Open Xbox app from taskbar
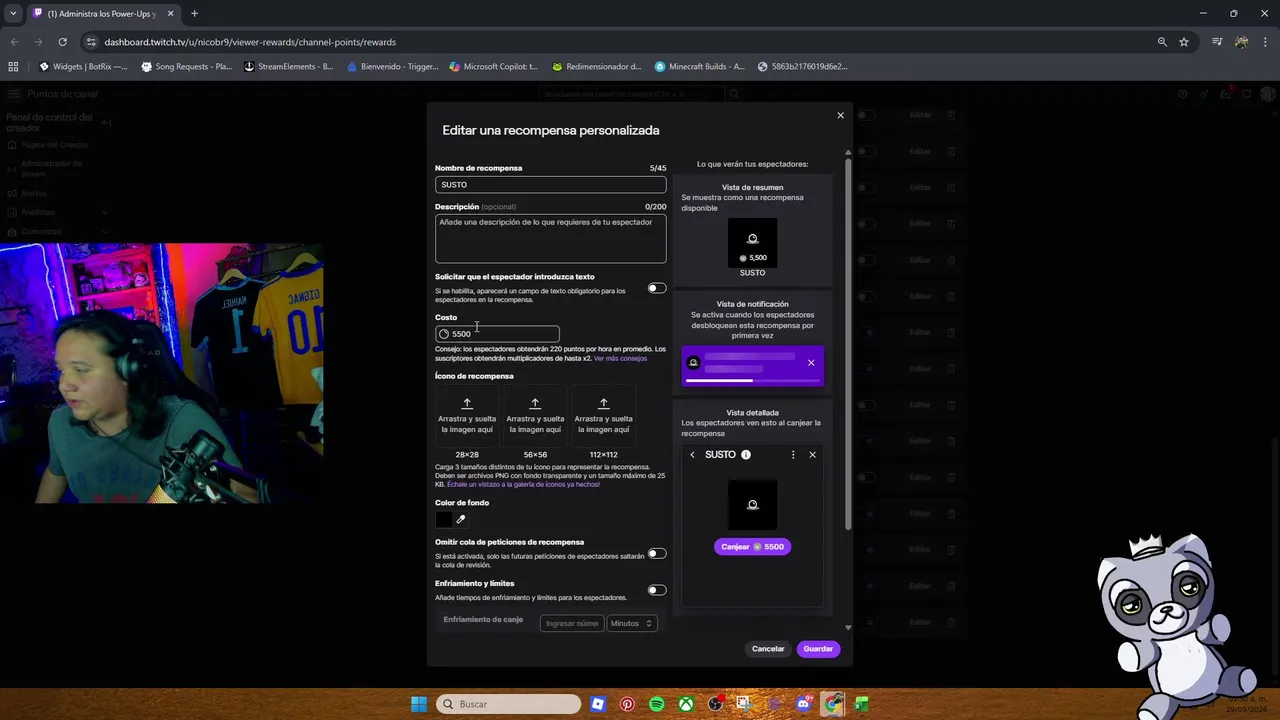This screenshot has width=1280, height=720. (686, 704)
